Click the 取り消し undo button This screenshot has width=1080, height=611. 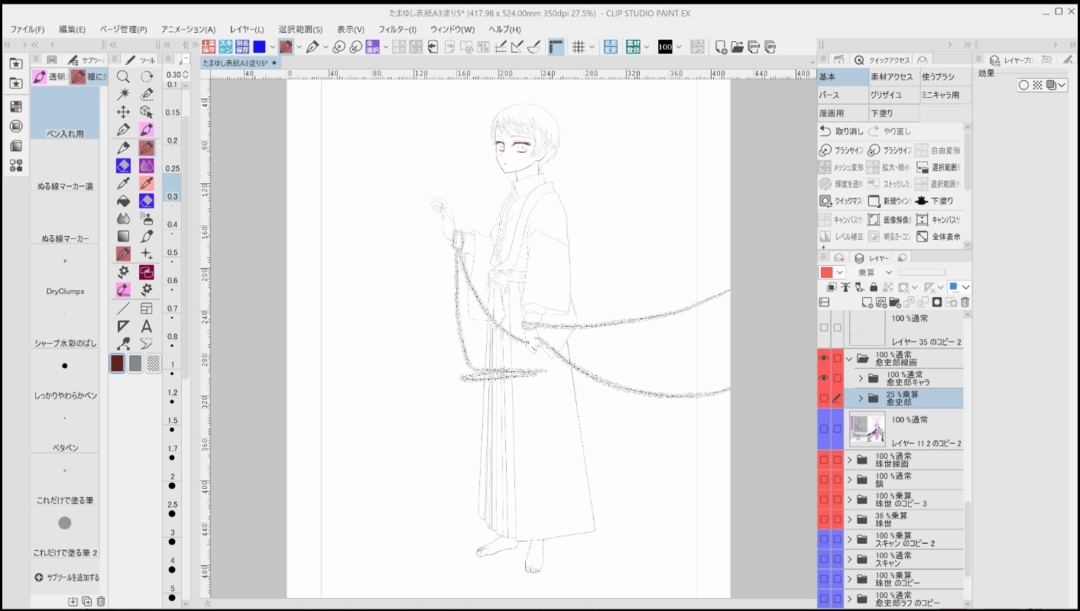tap(842, 131)
